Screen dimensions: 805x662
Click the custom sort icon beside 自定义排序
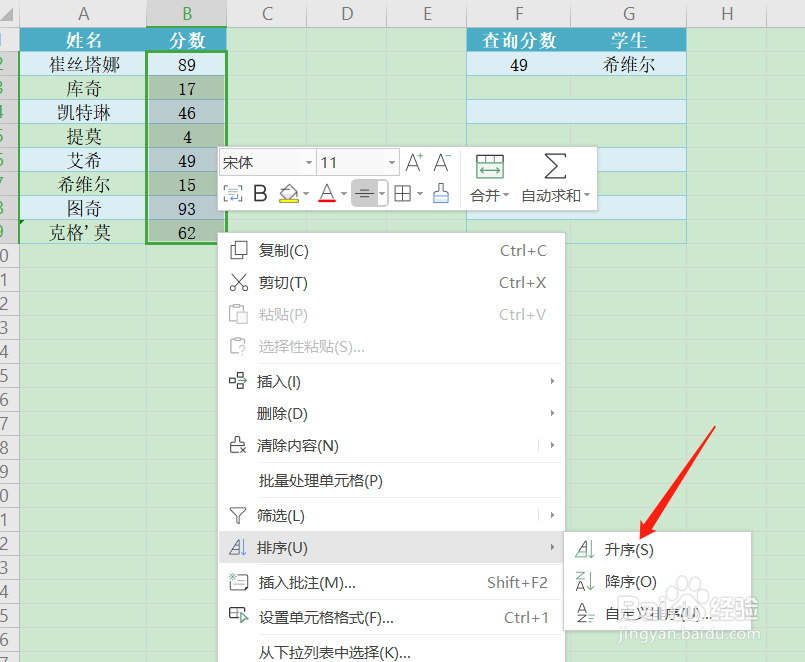tap(585, 613)
